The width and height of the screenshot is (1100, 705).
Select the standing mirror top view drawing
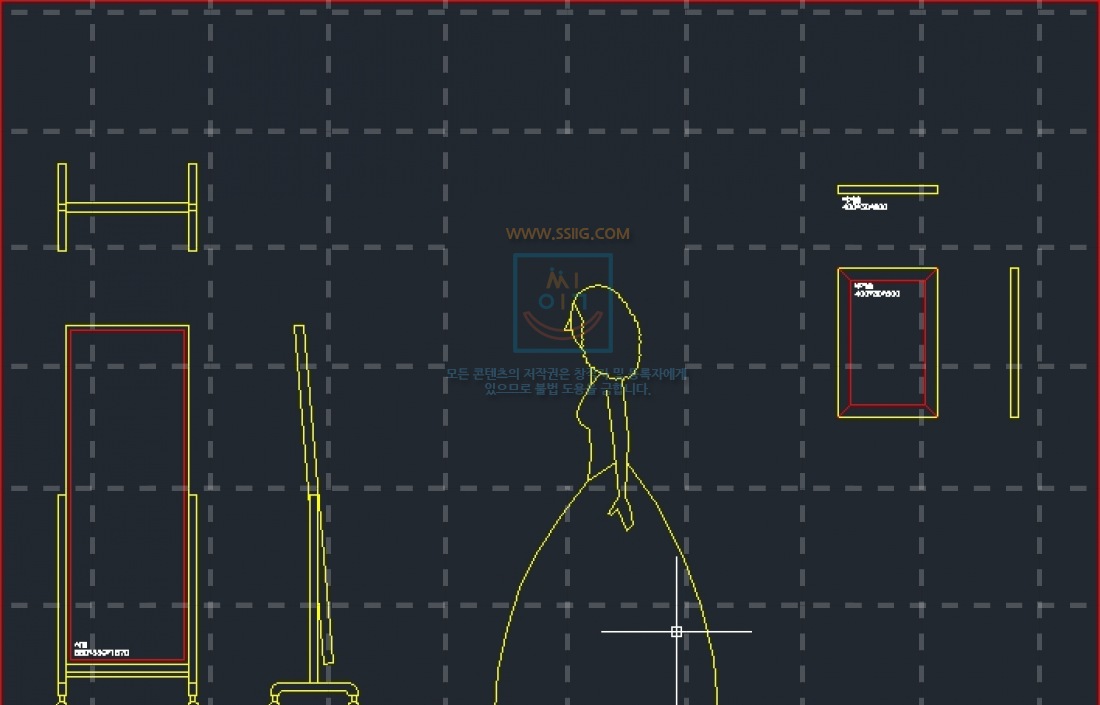127,207
